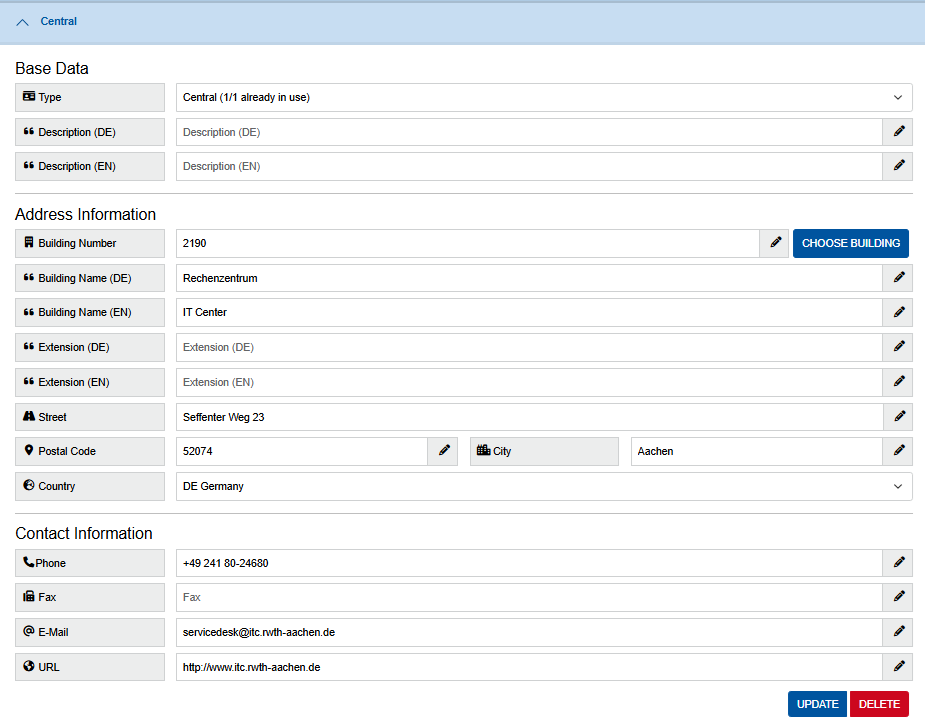Click the CHOOSE BUILDING button
The image size is (925, 721).
tap(850, 243)
